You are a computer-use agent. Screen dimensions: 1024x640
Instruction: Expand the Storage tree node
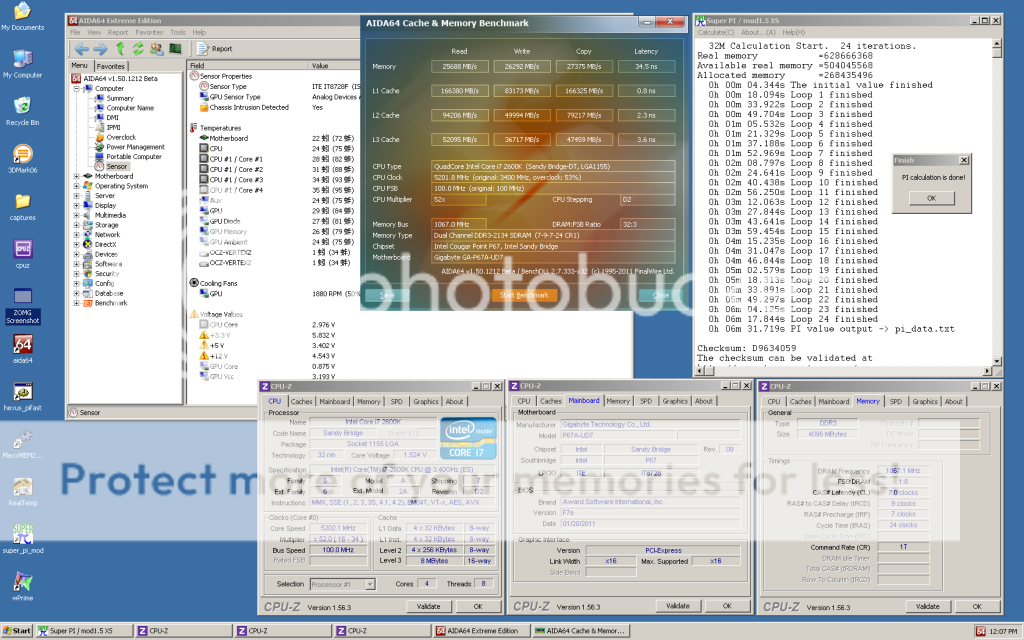click(76, 225)
